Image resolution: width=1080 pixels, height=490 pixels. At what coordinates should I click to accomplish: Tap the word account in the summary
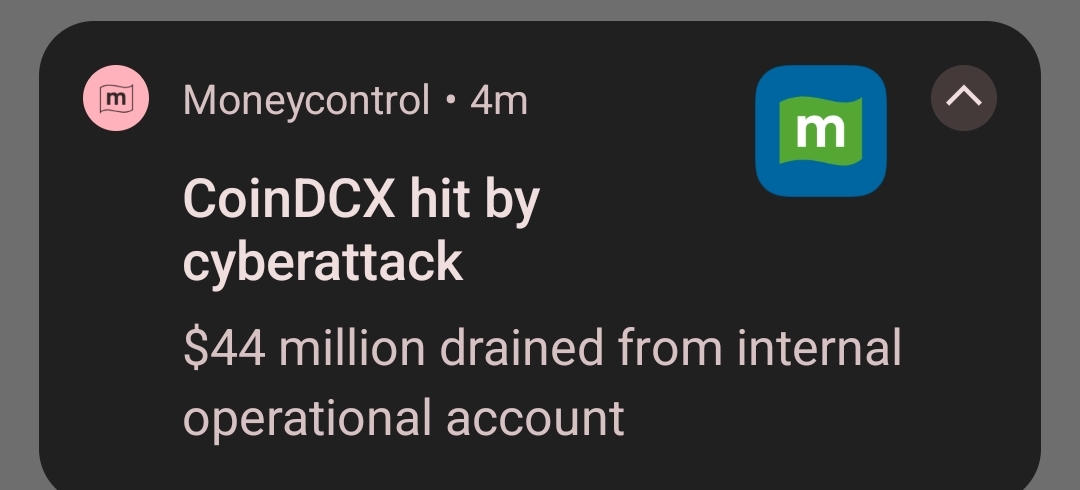[x=535, y=417]
